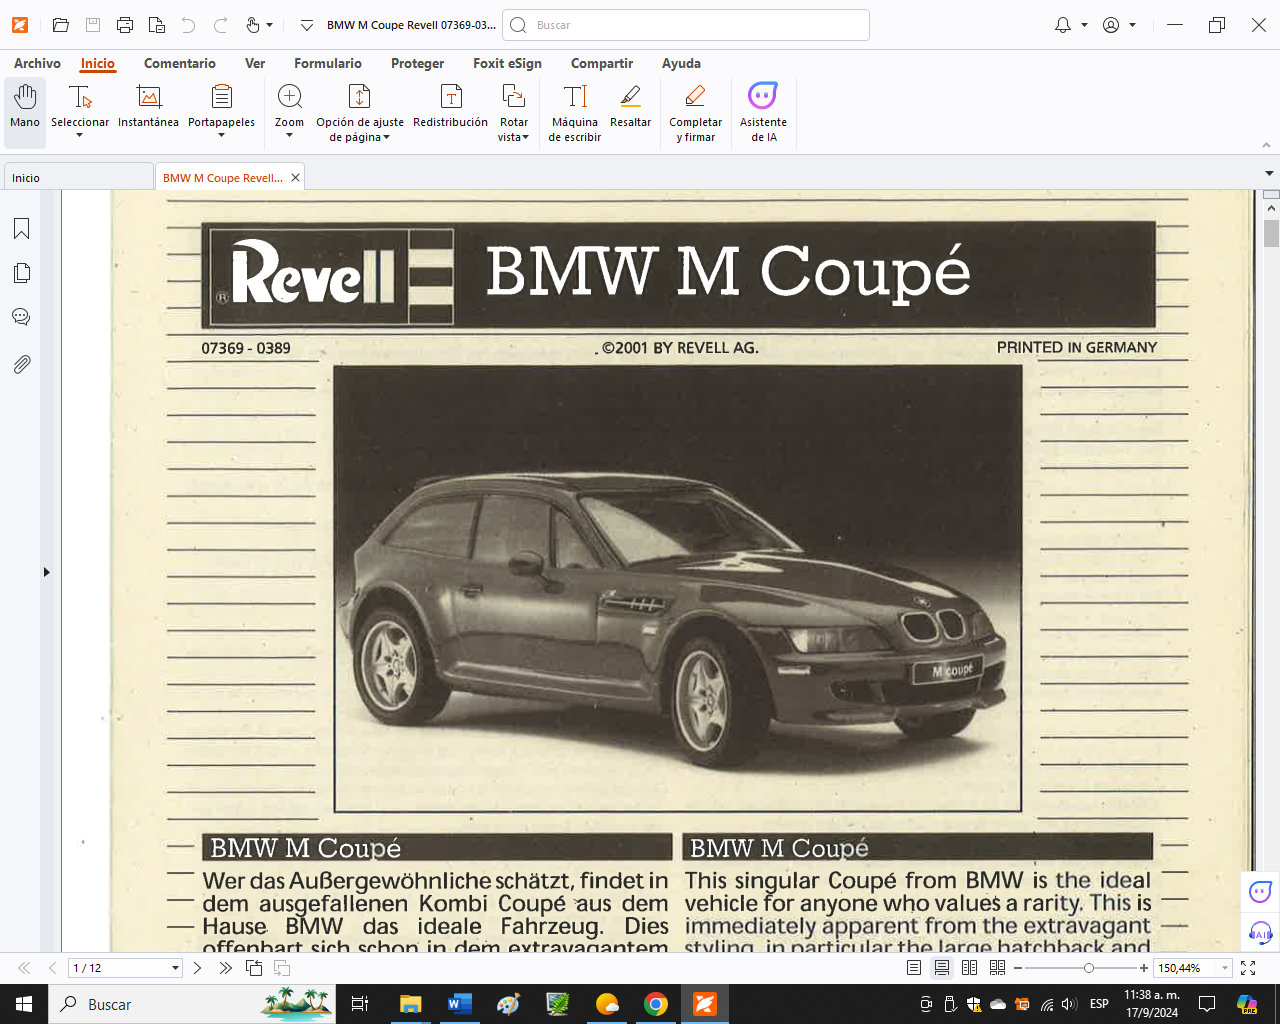Viewport: 1280px width, 1024px height.
Task: Open the AI assistant floating button
Action: 1260,891
